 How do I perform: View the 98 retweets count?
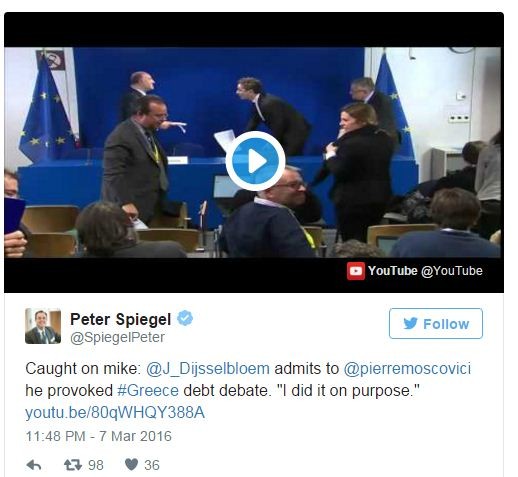96,465
